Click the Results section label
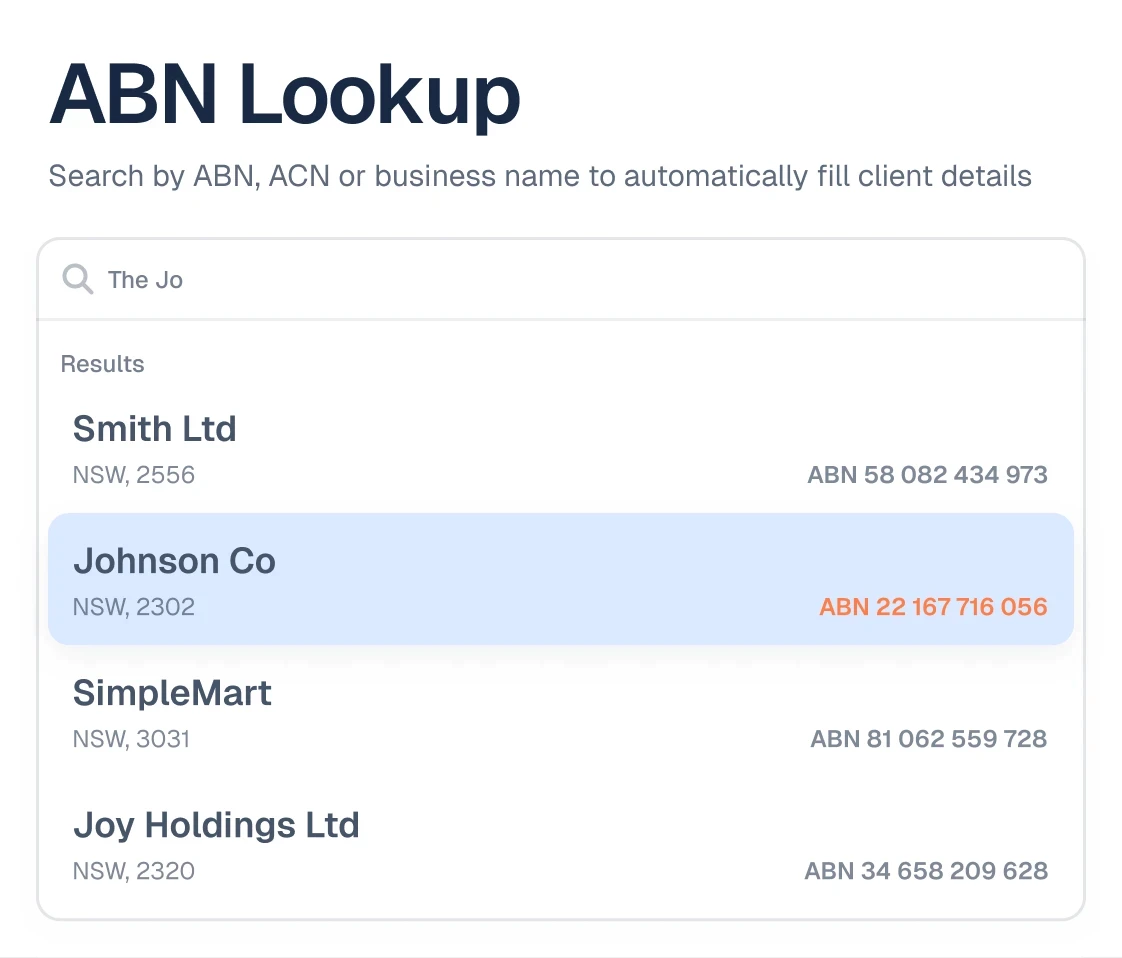 [x=102, y=364]
